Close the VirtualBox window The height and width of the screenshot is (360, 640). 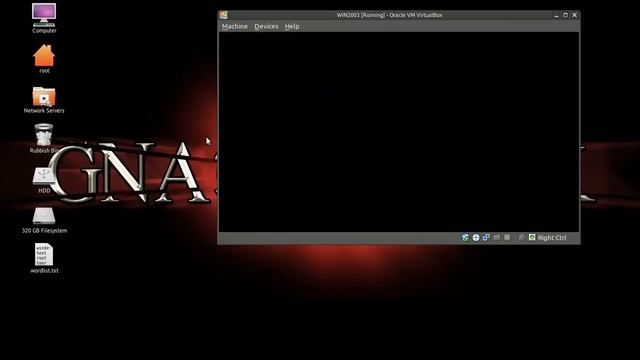pos(575,15)
